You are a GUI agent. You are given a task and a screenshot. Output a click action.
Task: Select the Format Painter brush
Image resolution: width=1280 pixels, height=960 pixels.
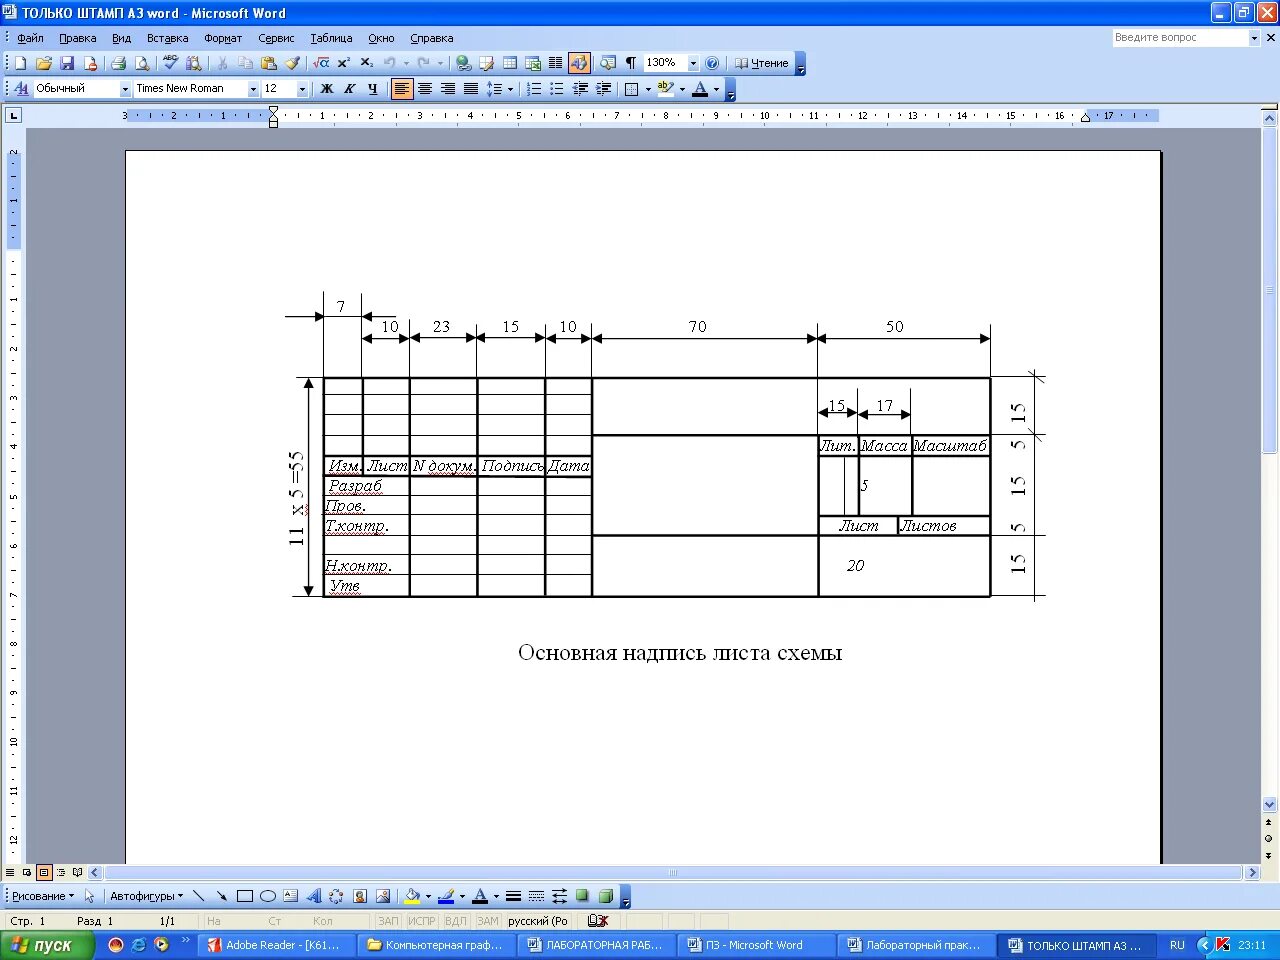[292, 63]
